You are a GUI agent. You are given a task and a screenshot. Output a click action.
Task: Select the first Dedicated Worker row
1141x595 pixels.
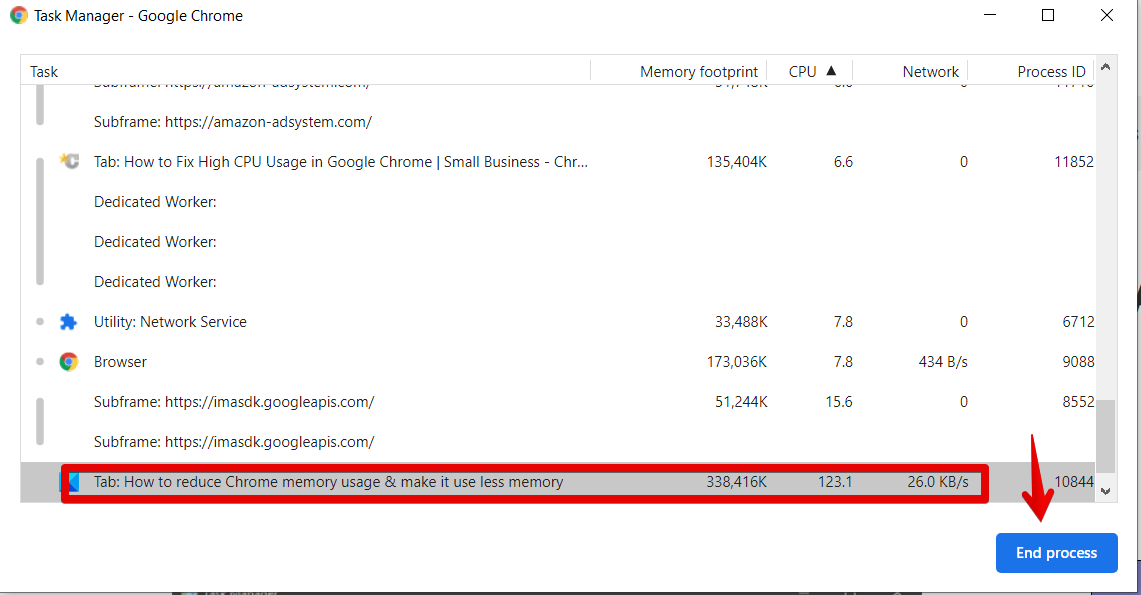pos(558,201)
